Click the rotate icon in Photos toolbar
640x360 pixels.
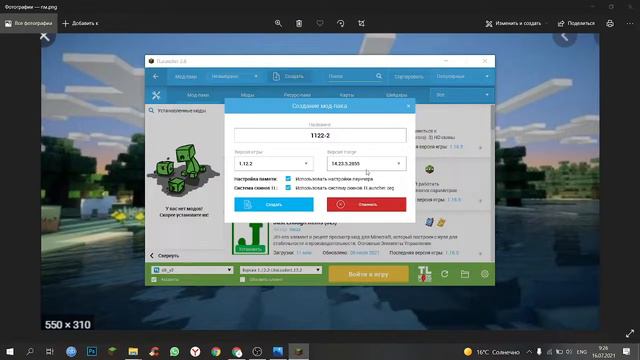tap(341, 23)
